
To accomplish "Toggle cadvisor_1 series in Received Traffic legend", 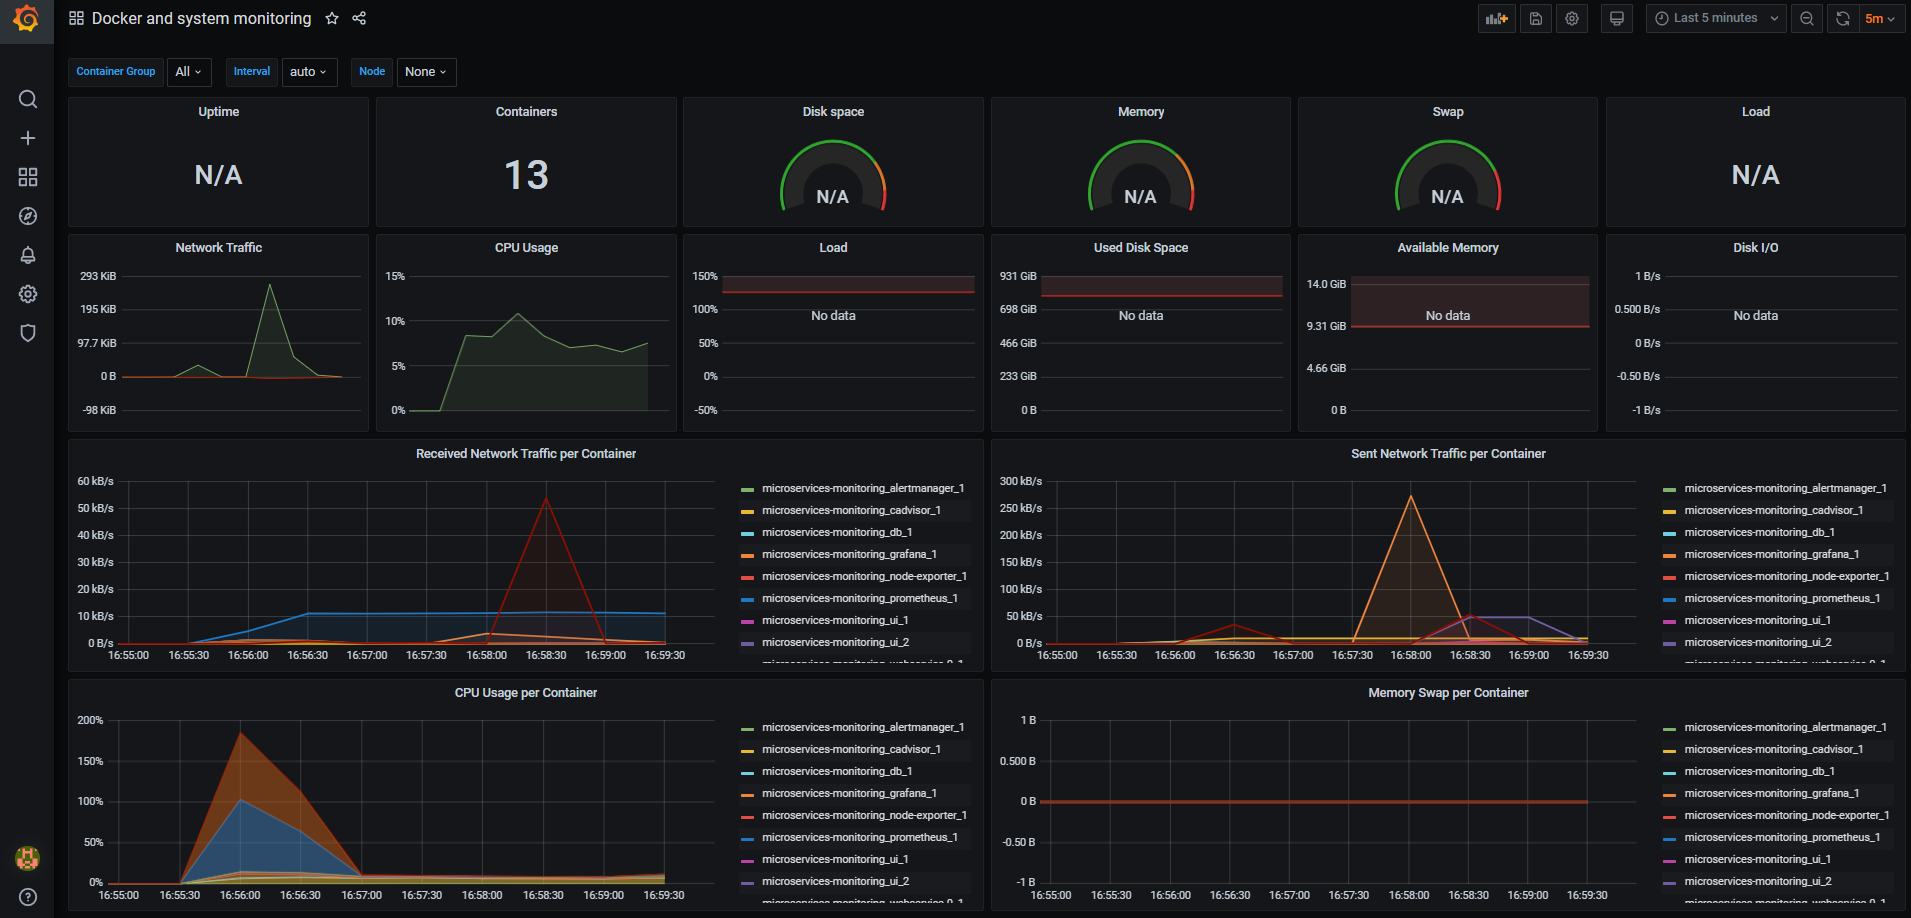I will click(x=851, y=511).
